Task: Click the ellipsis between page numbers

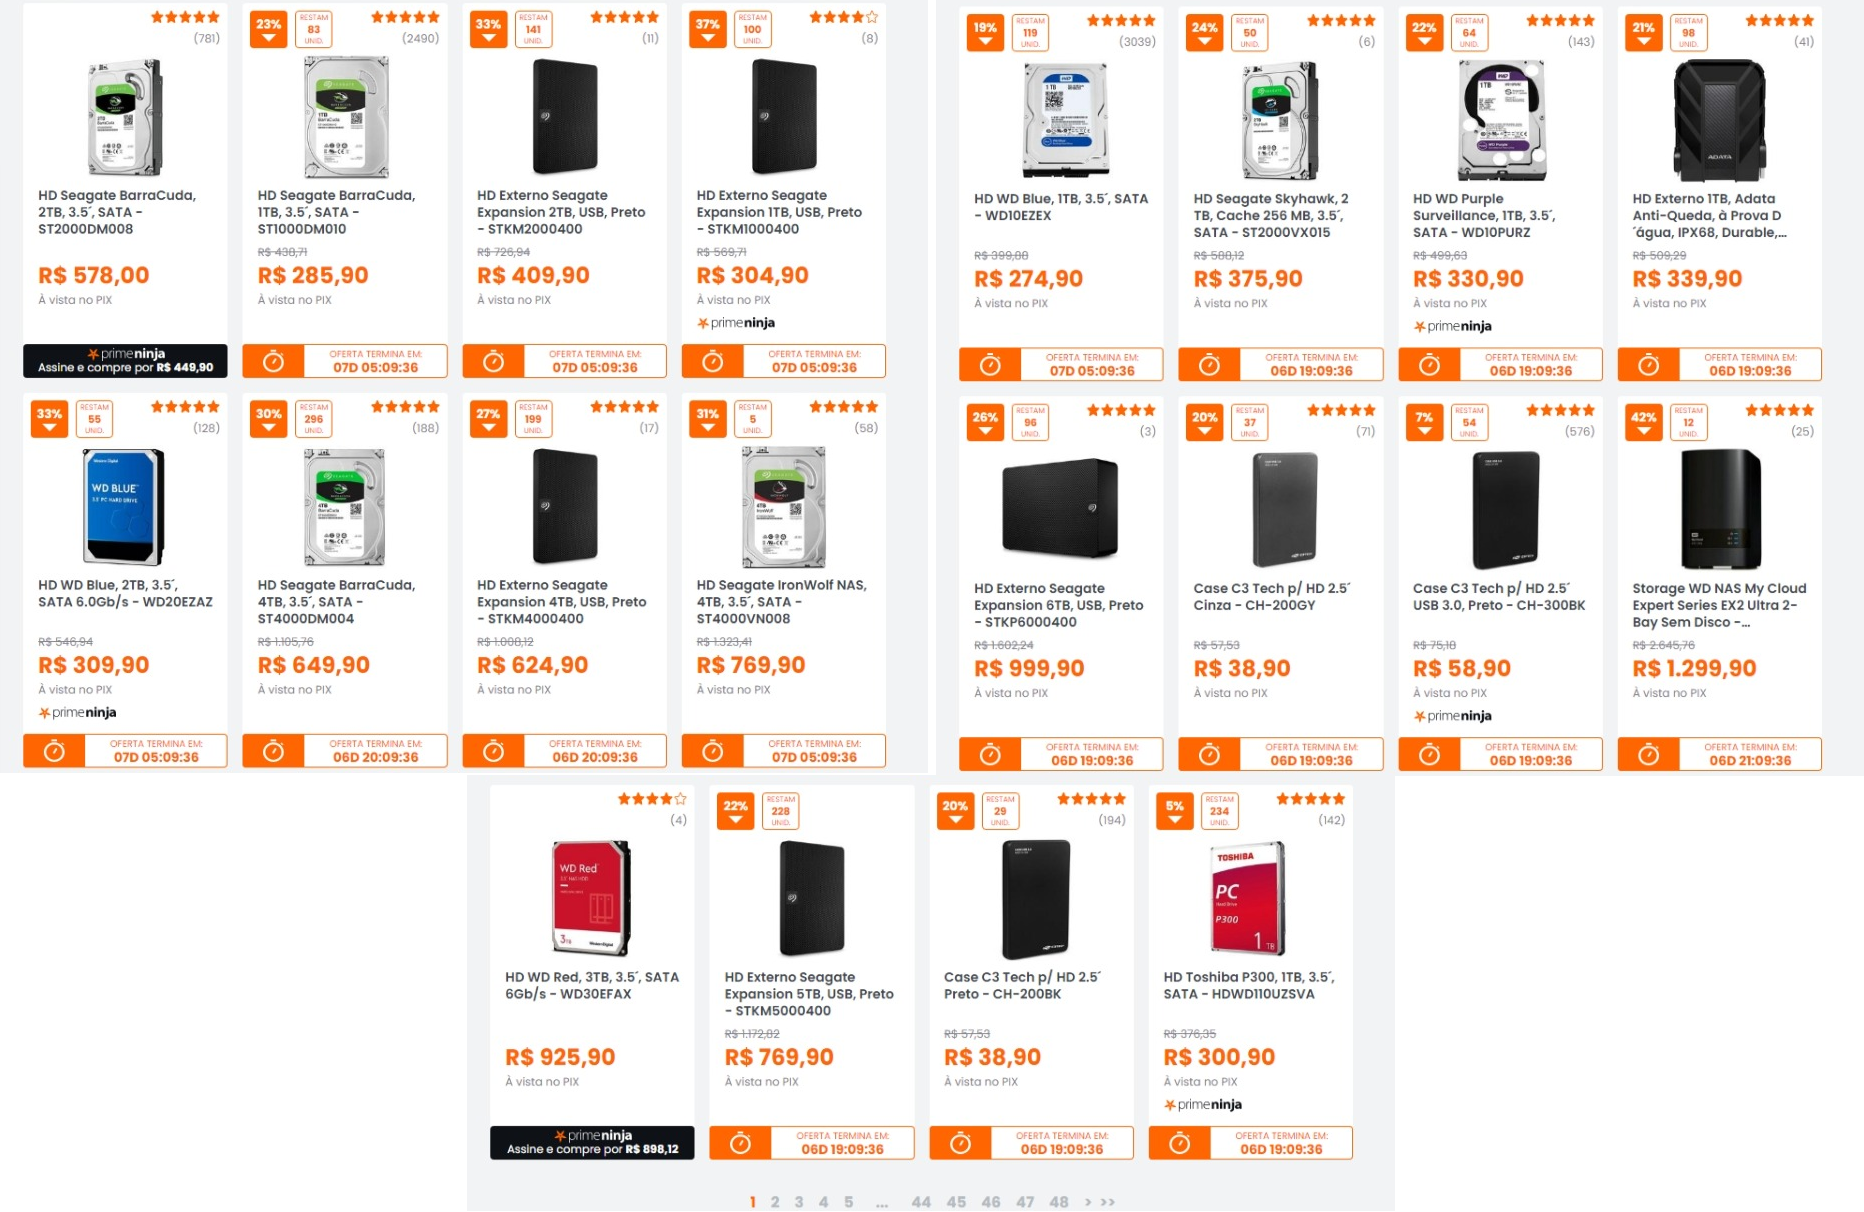Action: tap(882, 1204)
